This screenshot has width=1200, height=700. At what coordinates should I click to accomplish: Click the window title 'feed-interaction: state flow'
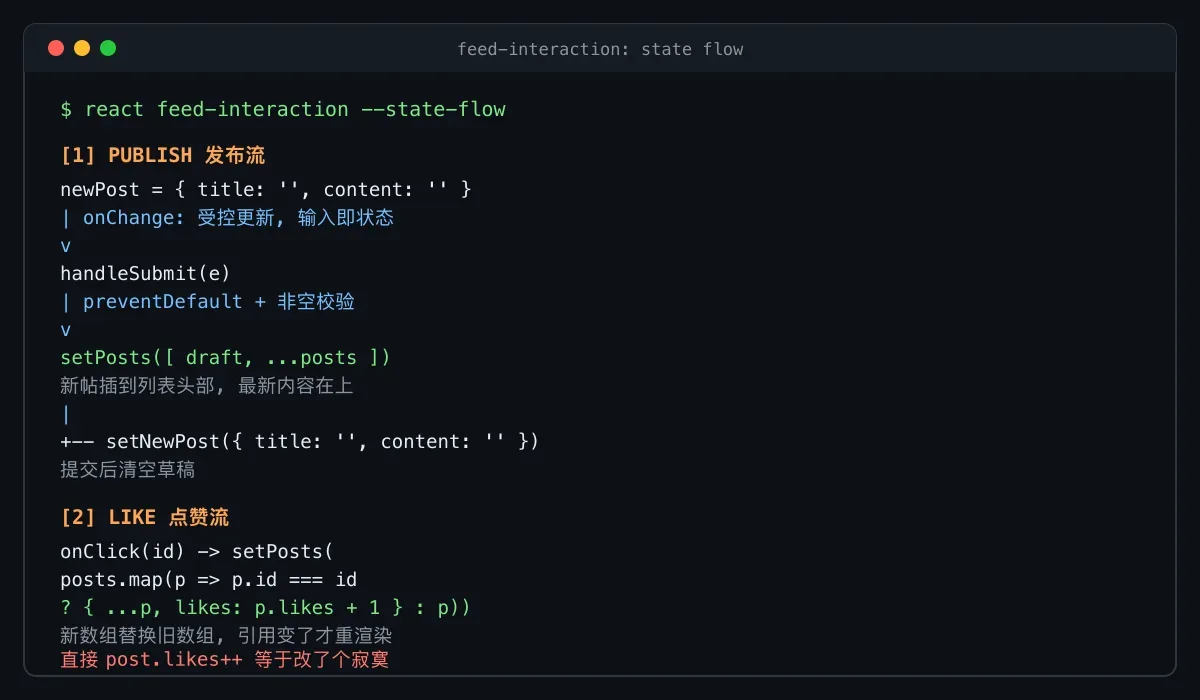(x=600, y=49)
